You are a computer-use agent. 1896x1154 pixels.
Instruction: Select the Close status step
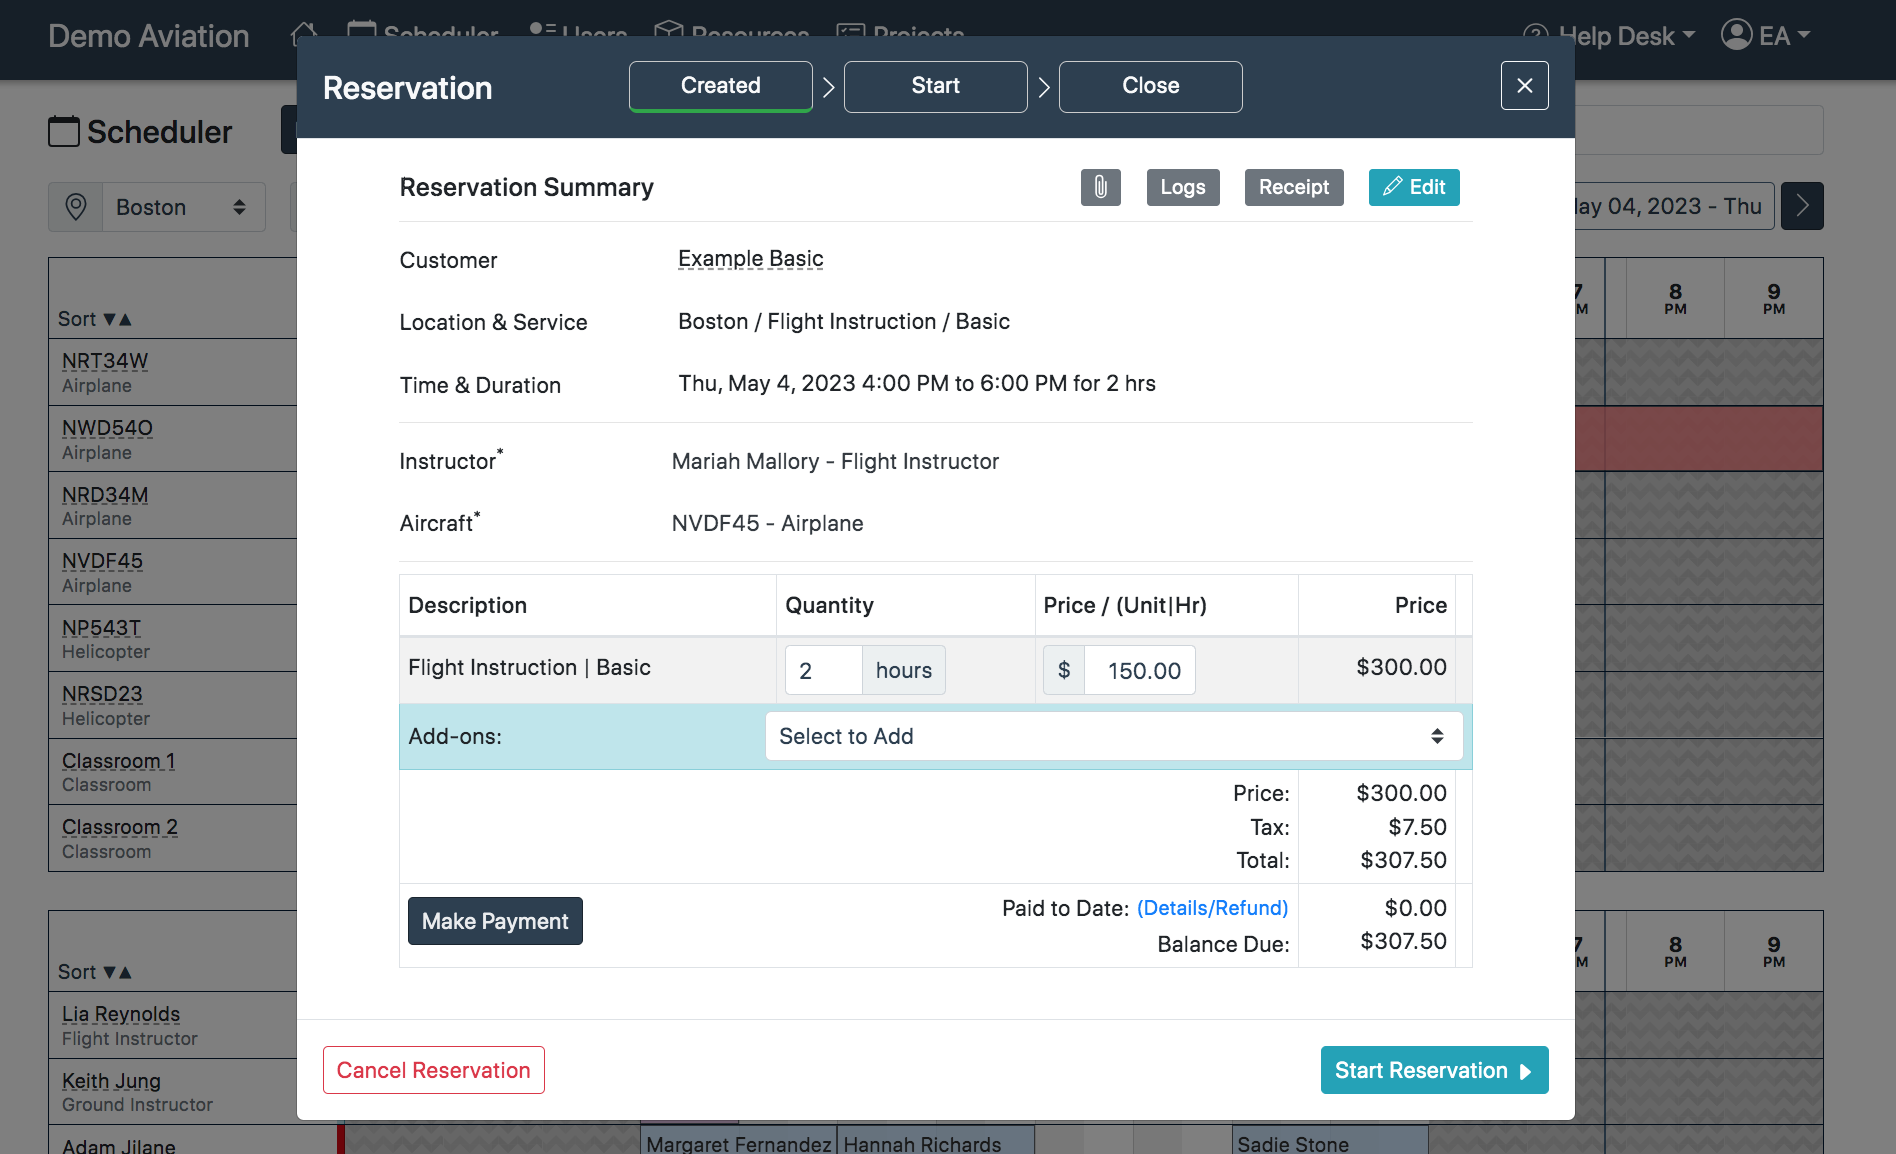coord(1150,86)
